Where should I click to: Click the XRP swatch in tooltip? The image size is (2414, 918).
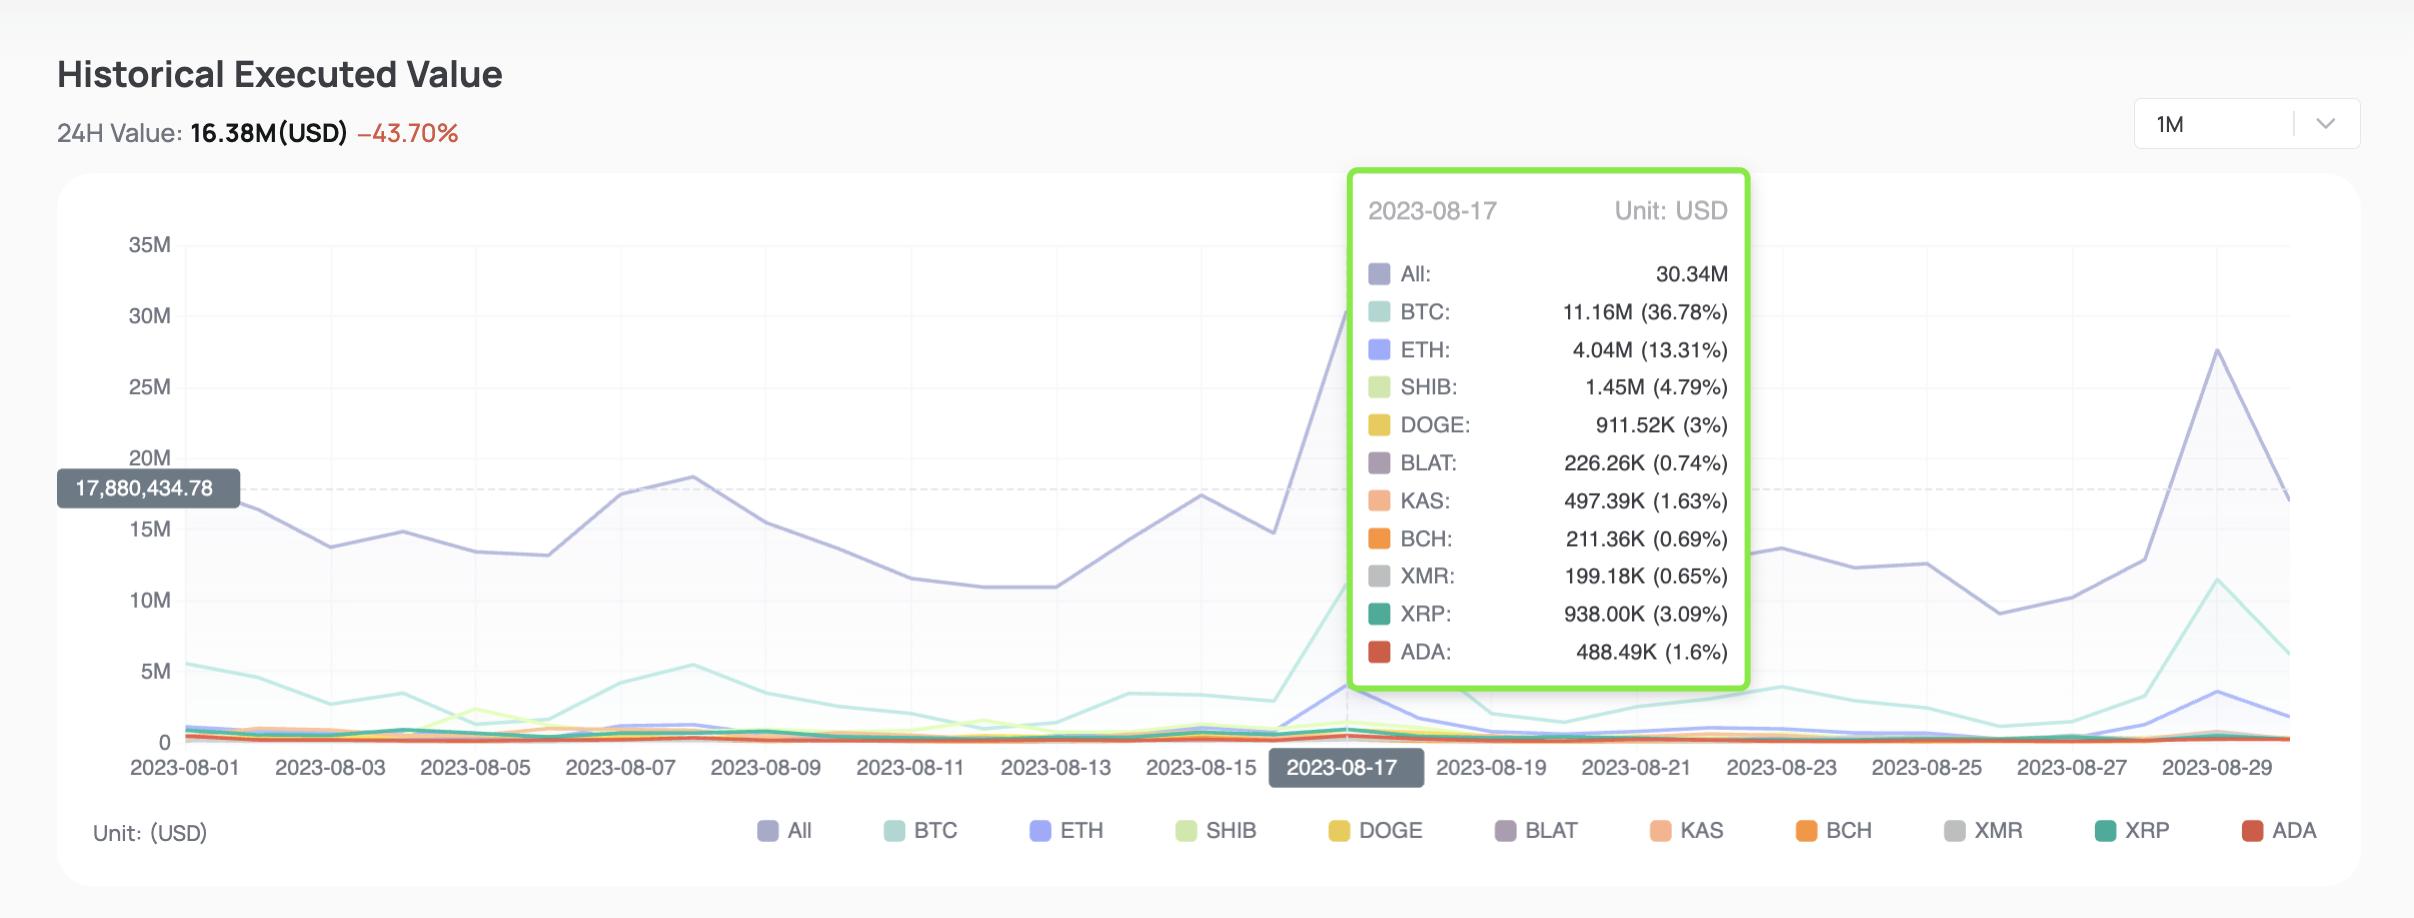click(1379, 614)
